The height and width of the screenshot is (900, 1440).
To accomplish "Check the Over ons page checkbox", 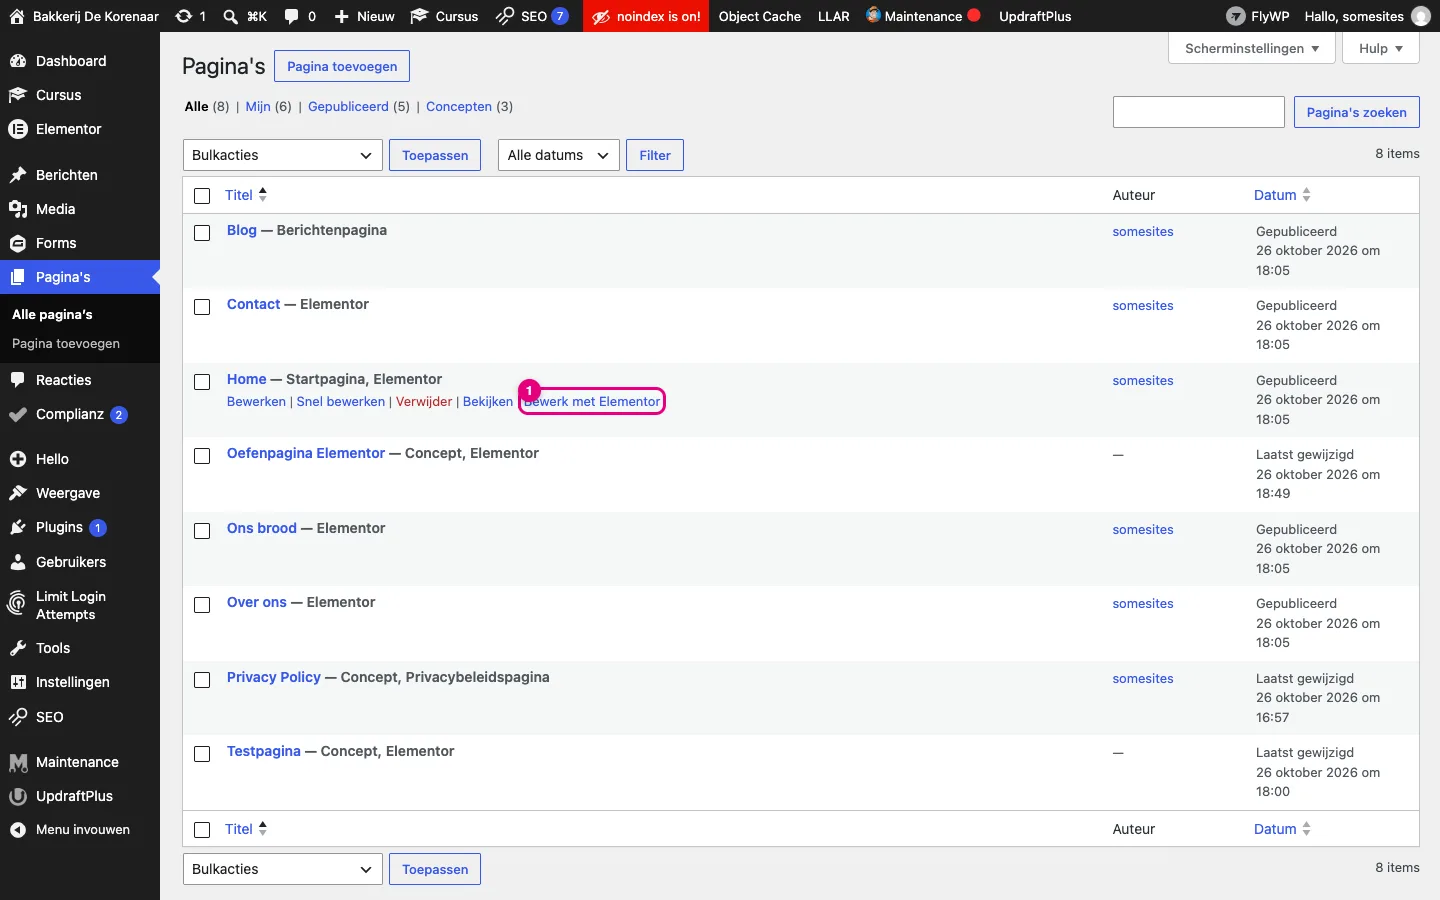I will tap(202, 605).
